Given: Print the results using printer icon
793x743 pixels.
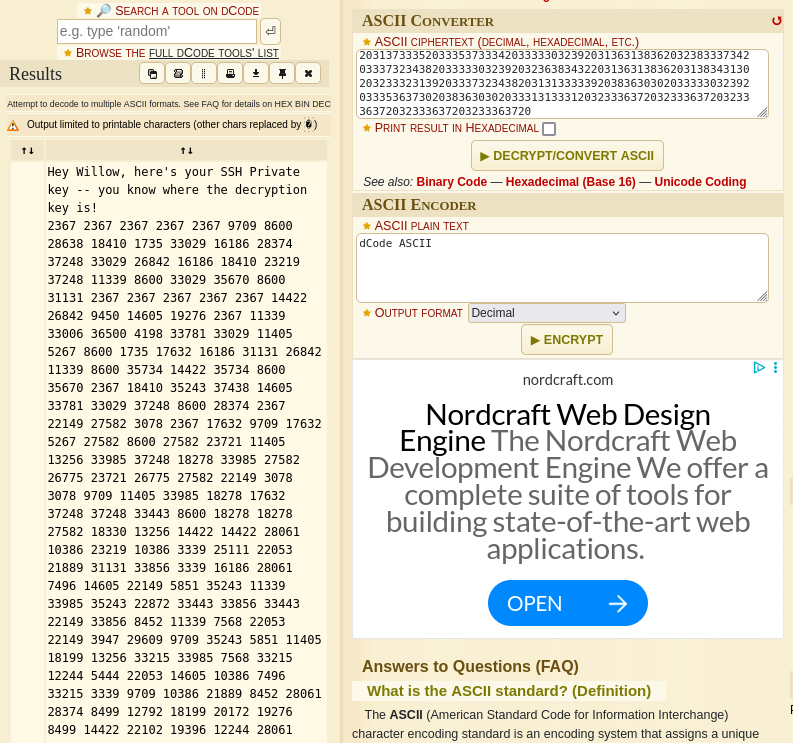Looking at the screenshot, I should [230, 74].
